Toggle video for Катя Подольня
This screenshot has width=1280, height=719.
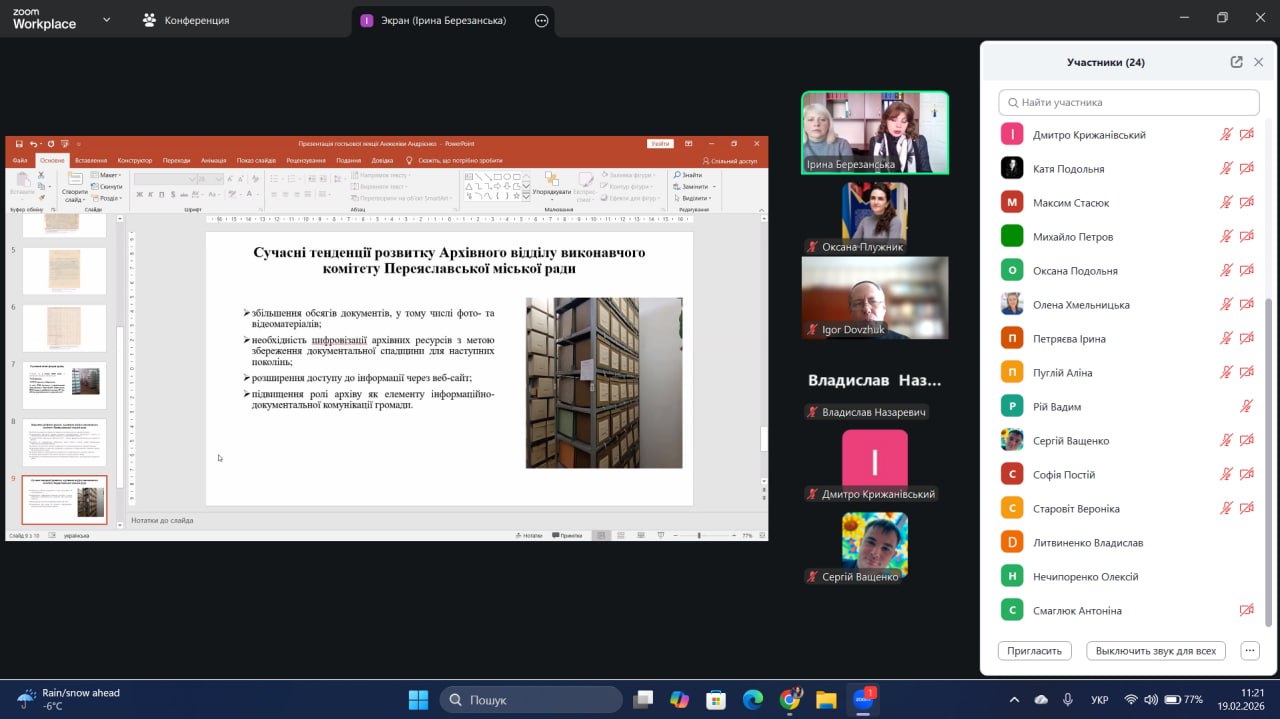[x=1246, y=169]
